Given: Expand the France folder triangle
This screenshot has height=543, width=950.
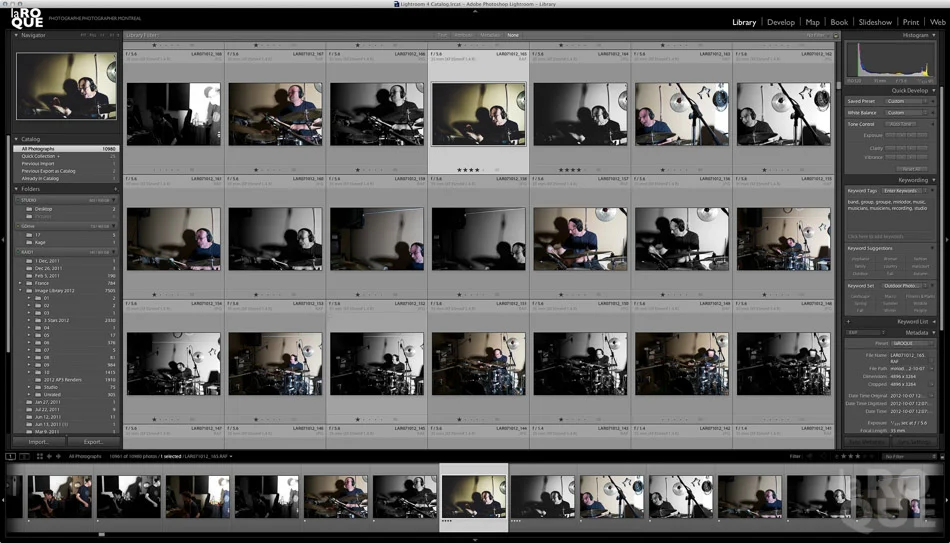Looking at the screenshot, I should tap(21, 283).
